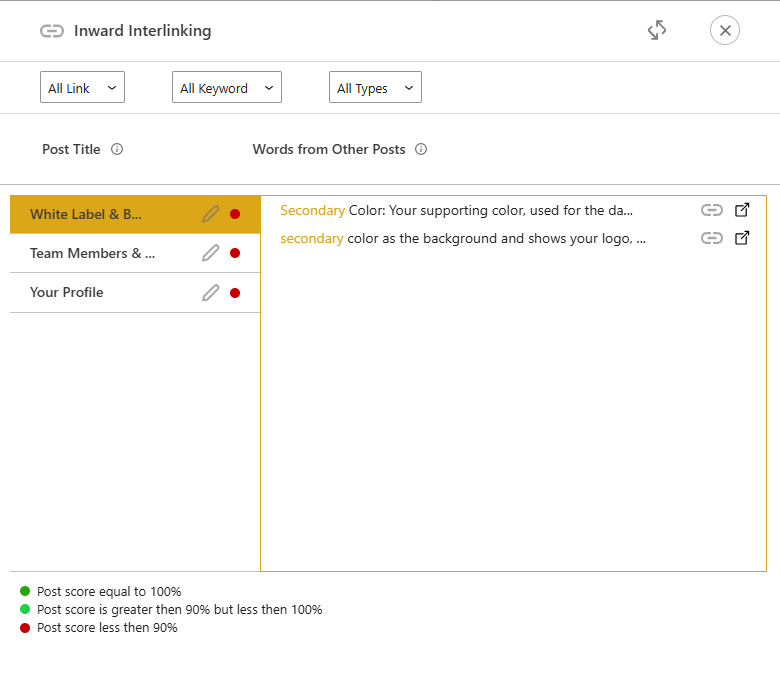The height and width of the screenshot is (676, 780).
Task: Select the Team Members & ... post row
Action: coord(135,253)
